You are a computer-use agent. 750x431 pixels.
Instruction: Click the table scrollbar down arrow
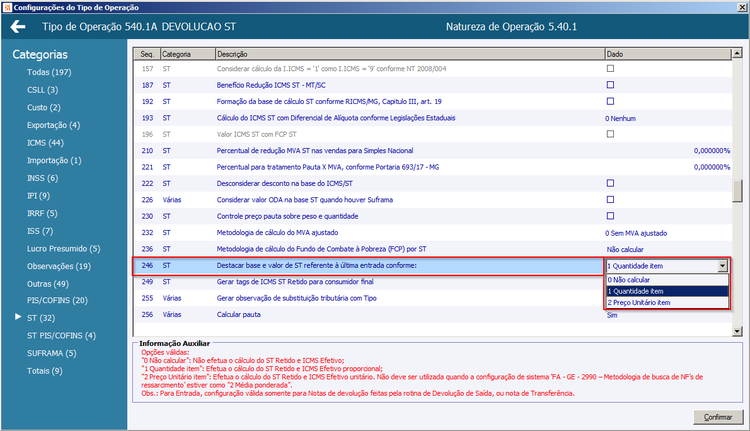[737, 331]
